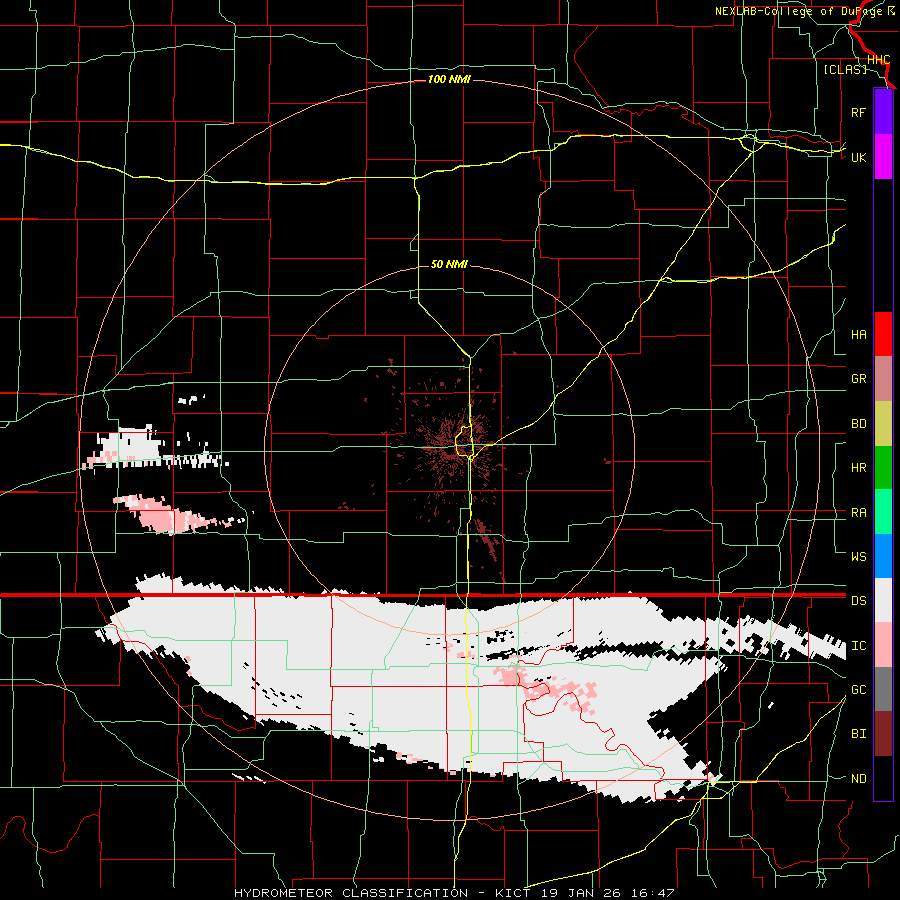
Task: Click the RF legend label
Action: tap(859, 112)
